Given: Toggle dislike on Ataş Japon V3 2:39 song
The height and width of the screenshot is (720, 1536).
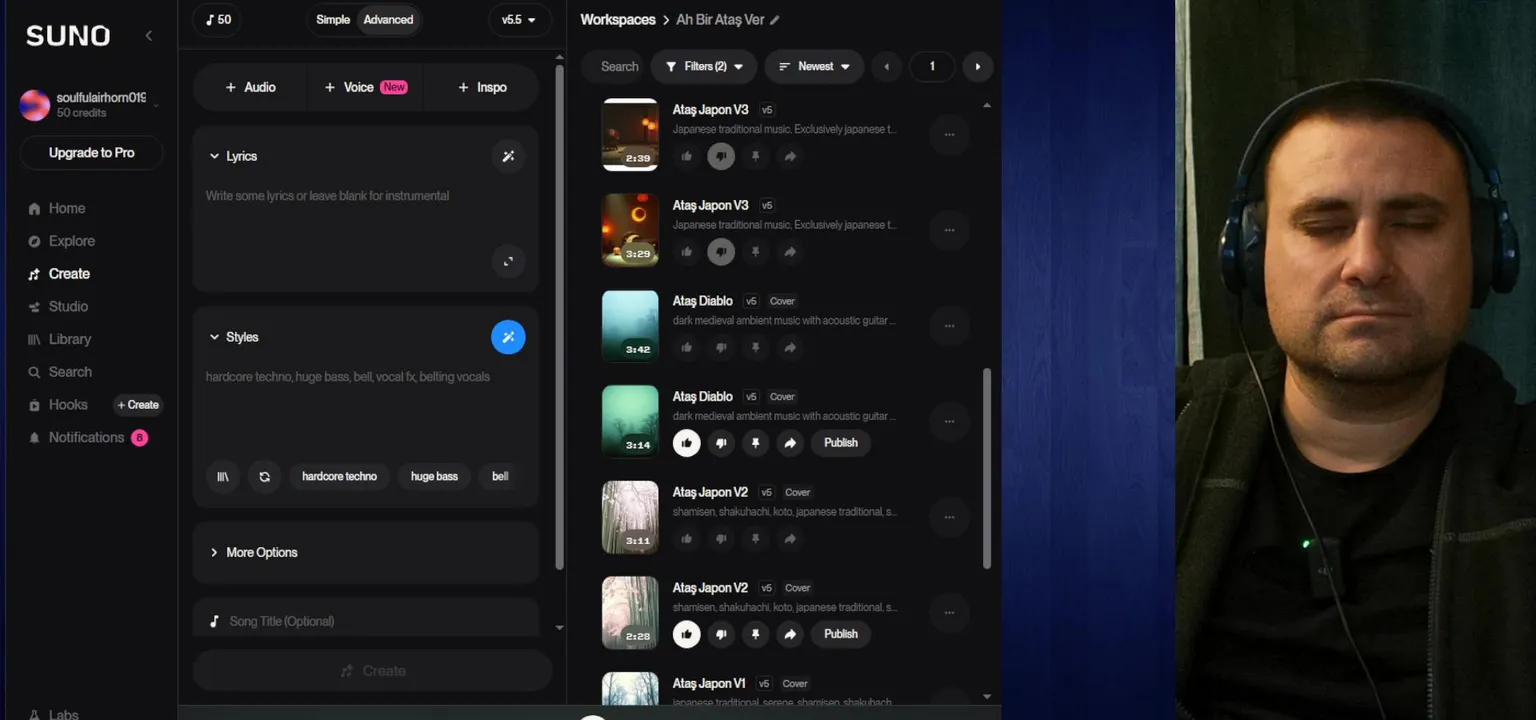Looking at the screenshot, I should (721, 156).
